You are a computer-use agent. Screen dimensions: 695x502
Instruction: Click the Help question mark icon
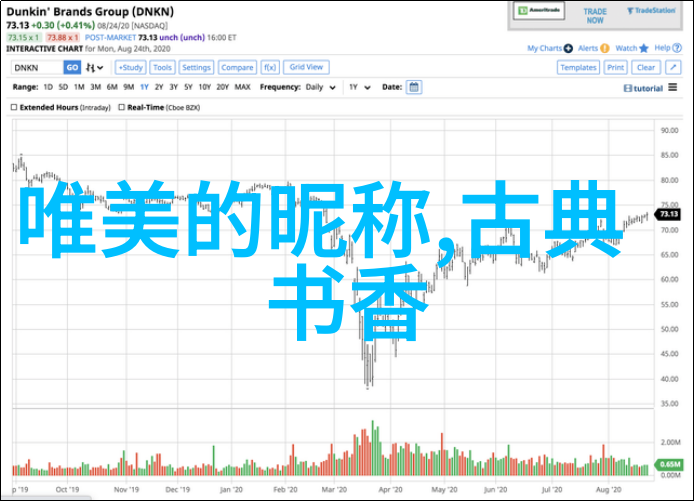[x=677, y=48]
